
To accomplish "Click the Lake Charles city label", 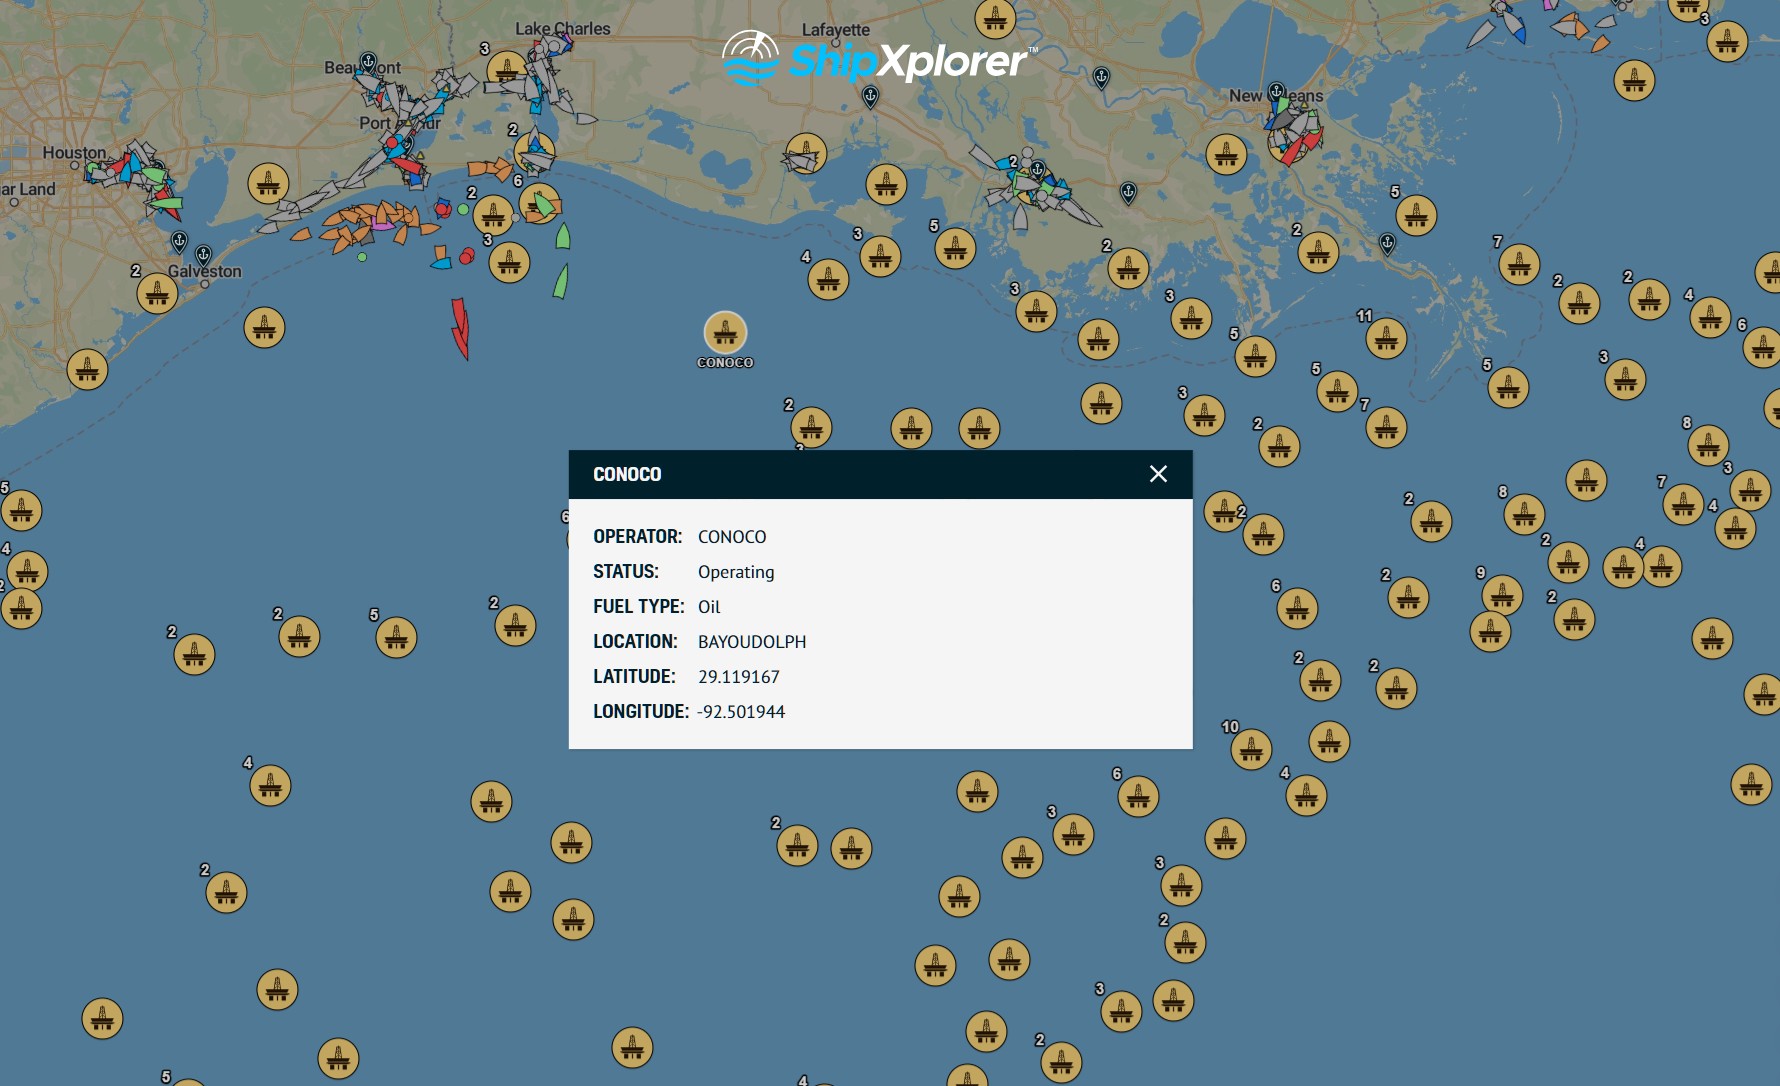I will pyautogui.click(x=562, y=29).
